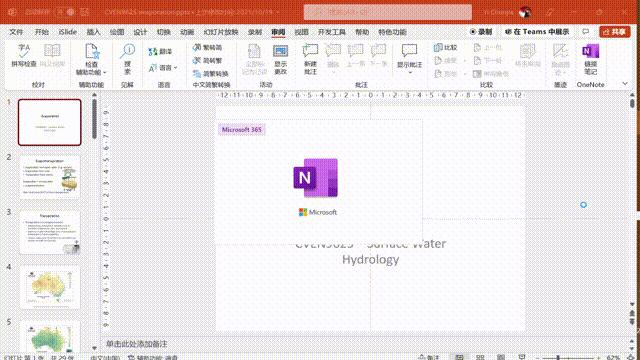Select slide 4 Australia map thumbnail

(50, 287)
